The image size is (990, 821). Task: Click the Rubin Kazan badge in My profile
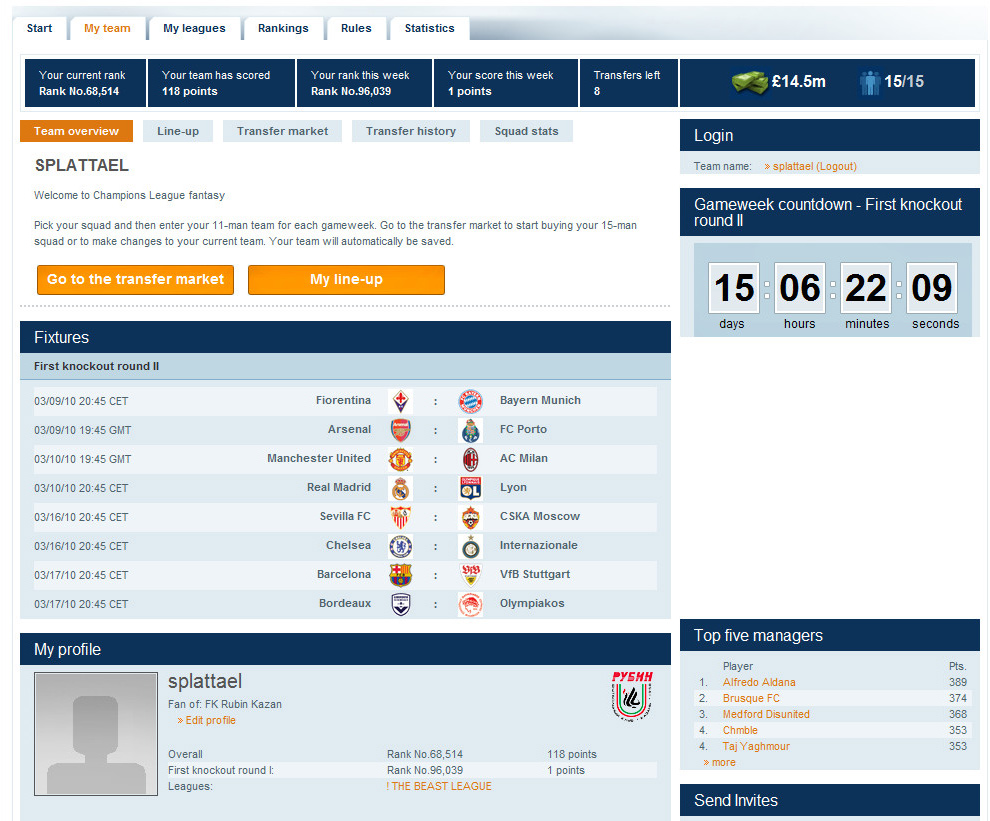(632, 696)
